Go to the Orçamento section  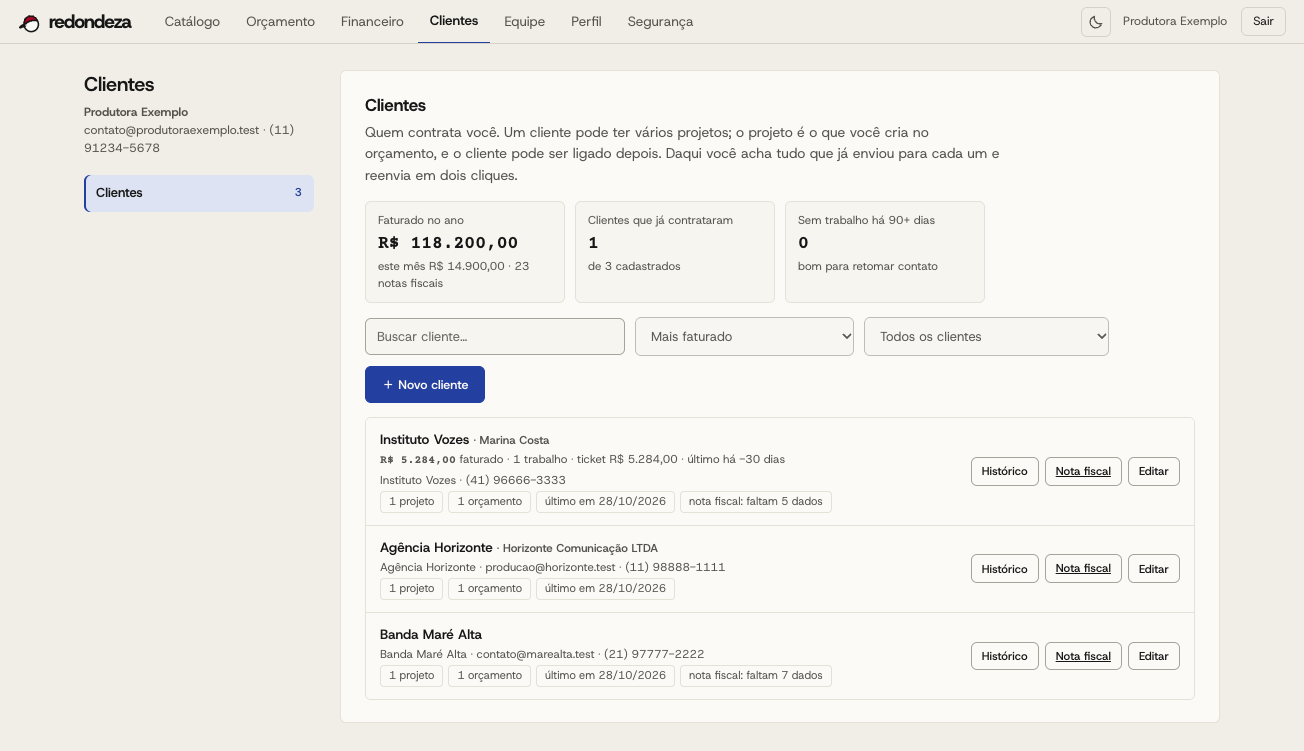pyautogui.click(x=280, y=21)
